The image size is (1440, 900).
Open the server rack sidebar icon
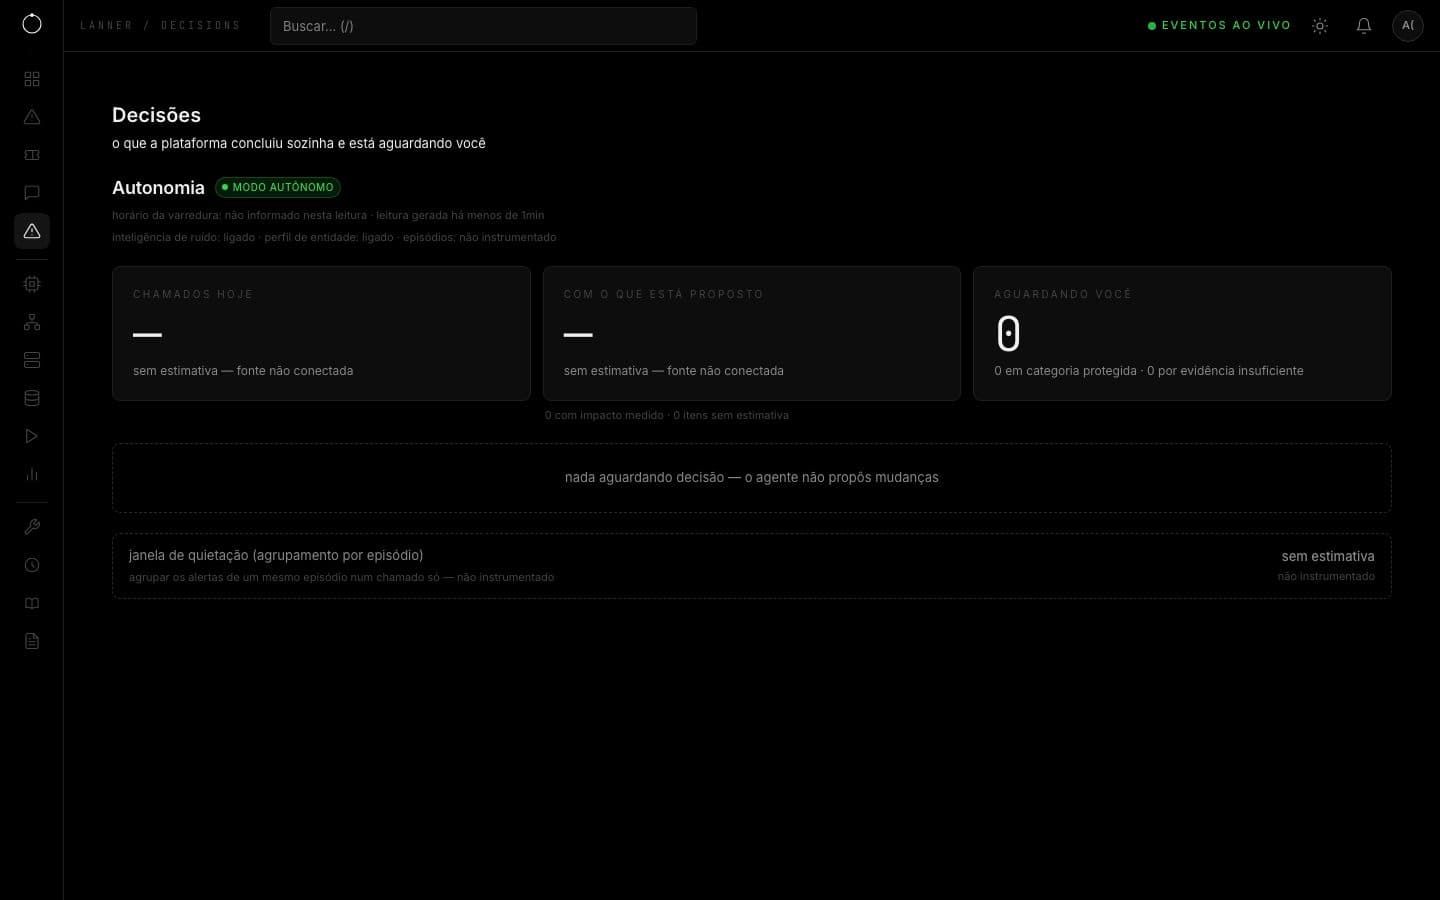32,360
